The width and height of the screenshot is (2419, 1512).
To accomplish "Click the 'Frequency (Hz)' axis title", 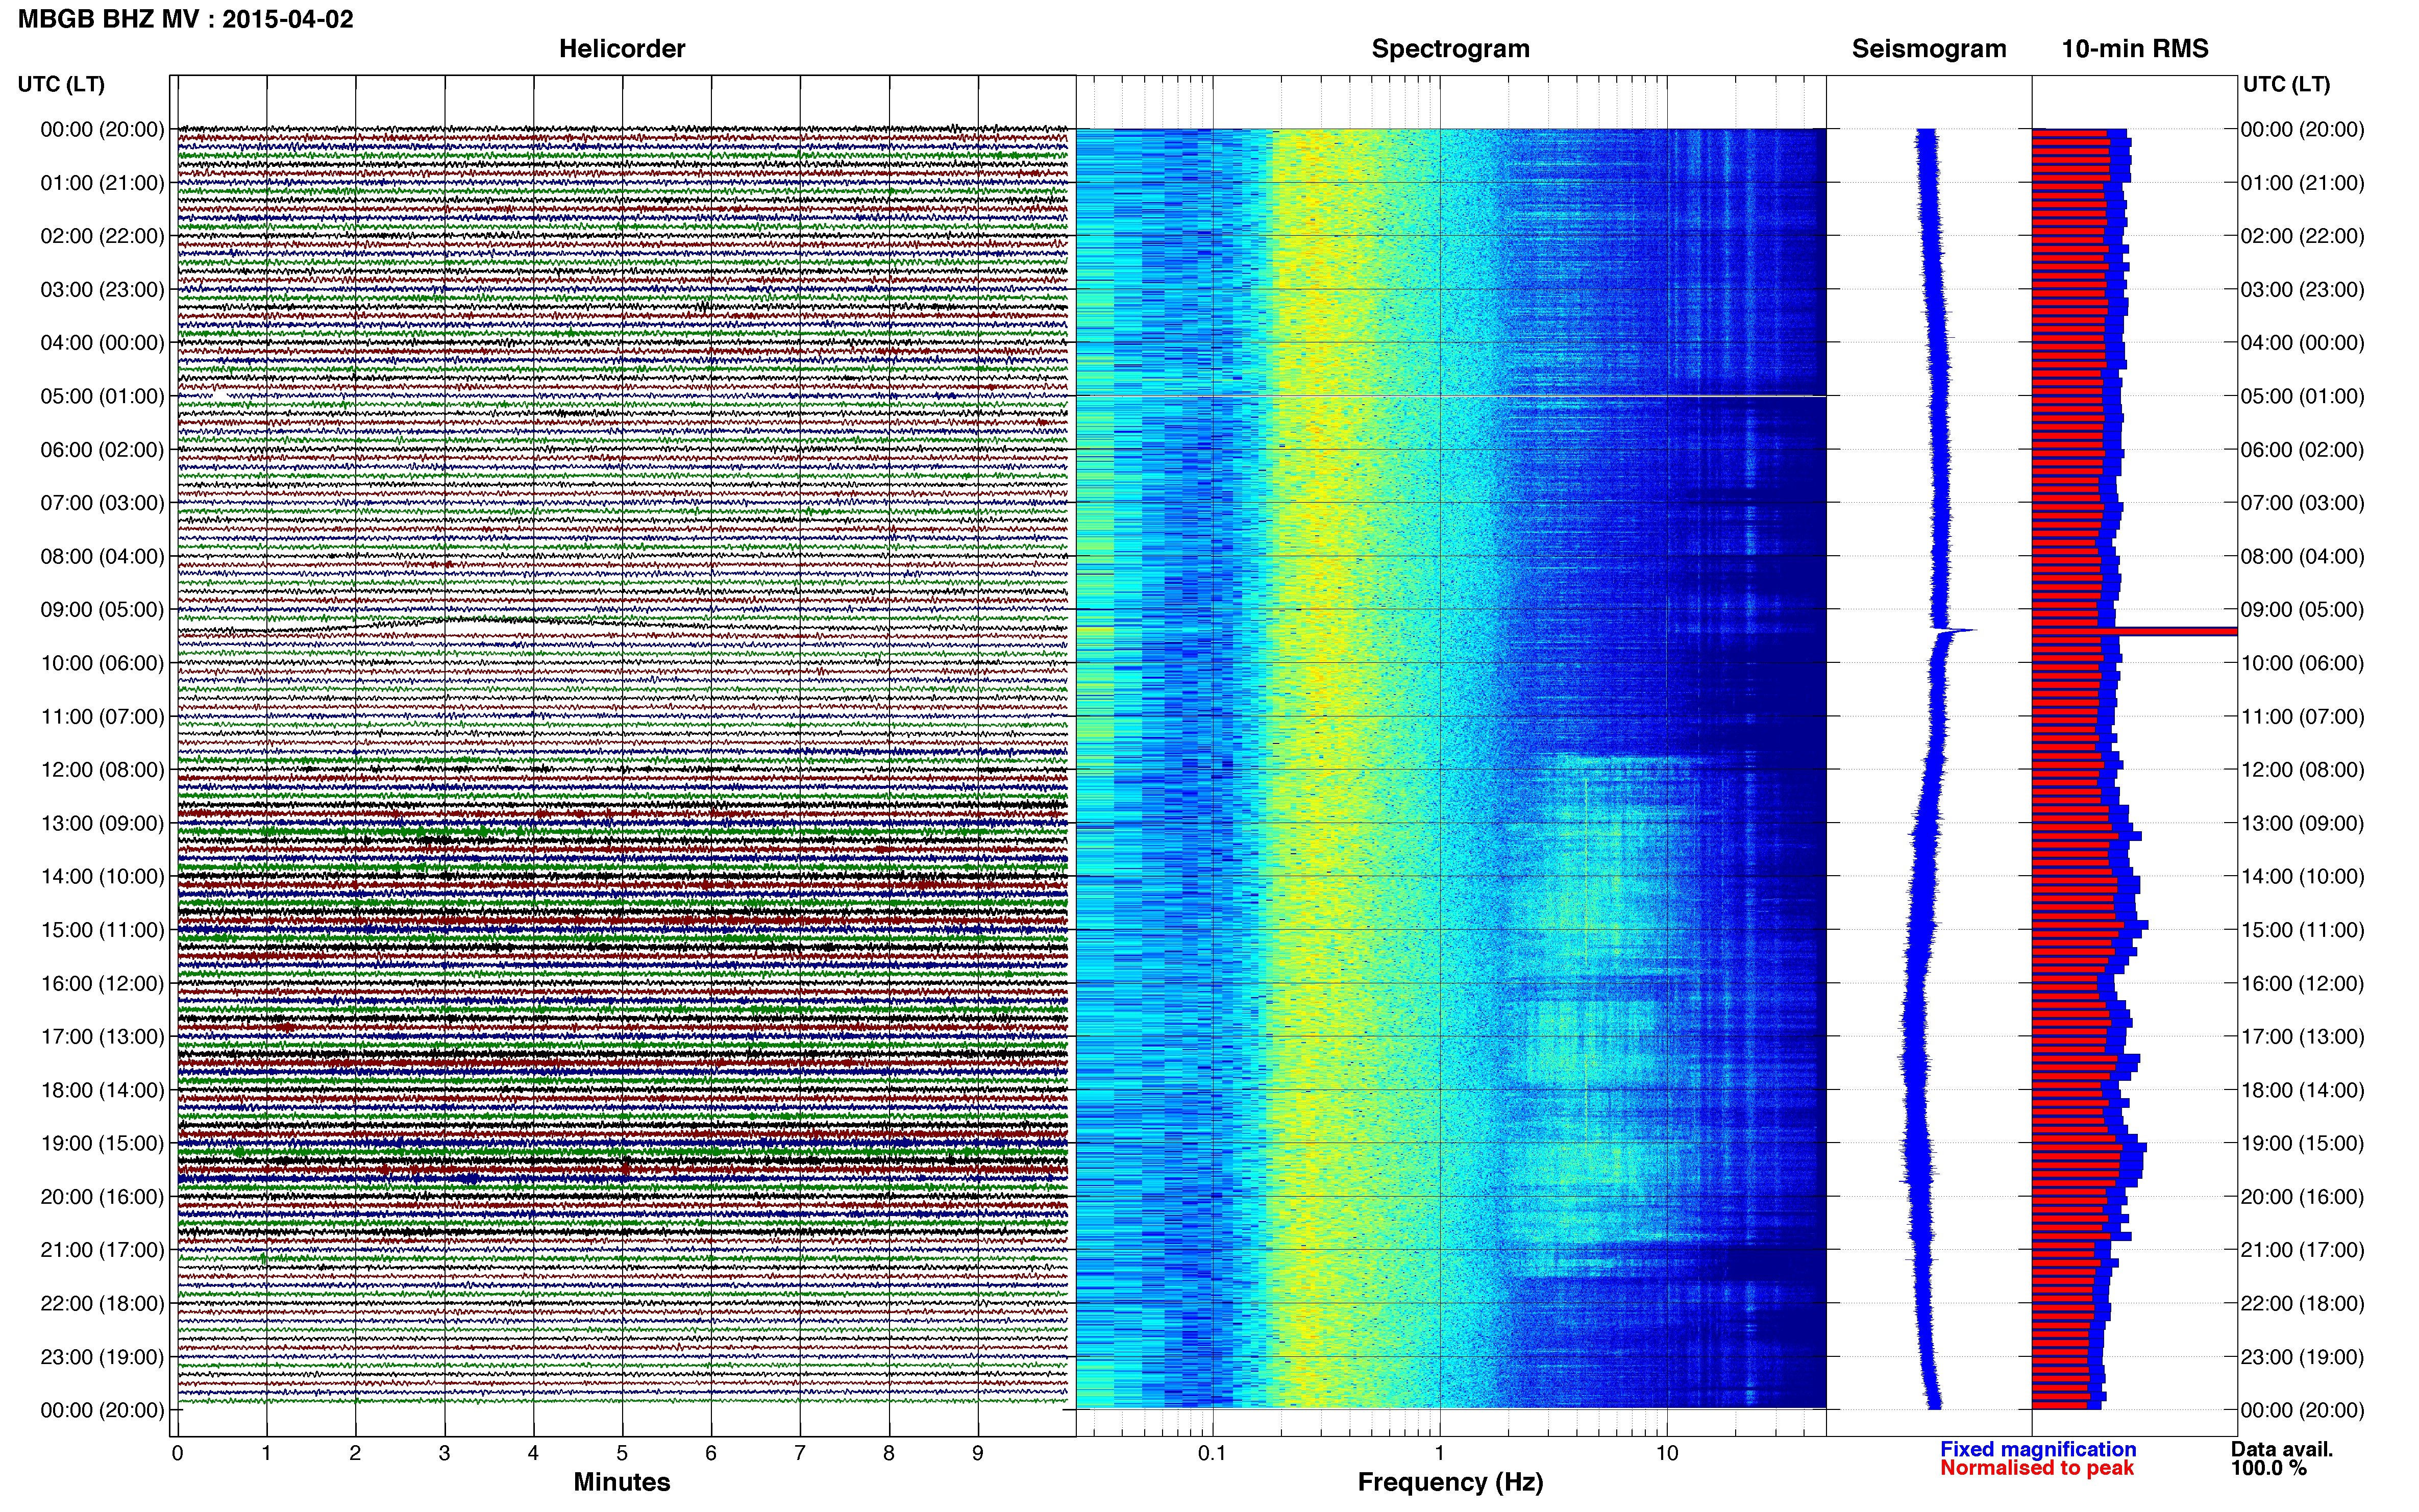I will (1450, 1482).
